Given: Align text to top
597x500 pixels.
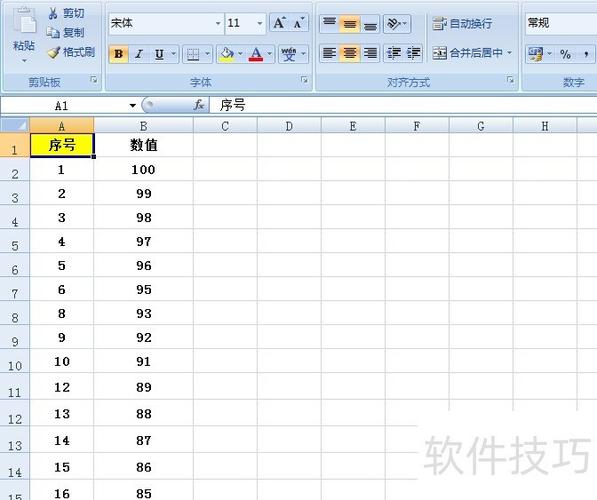Looking at the screenshot, I should pos(329,24).
